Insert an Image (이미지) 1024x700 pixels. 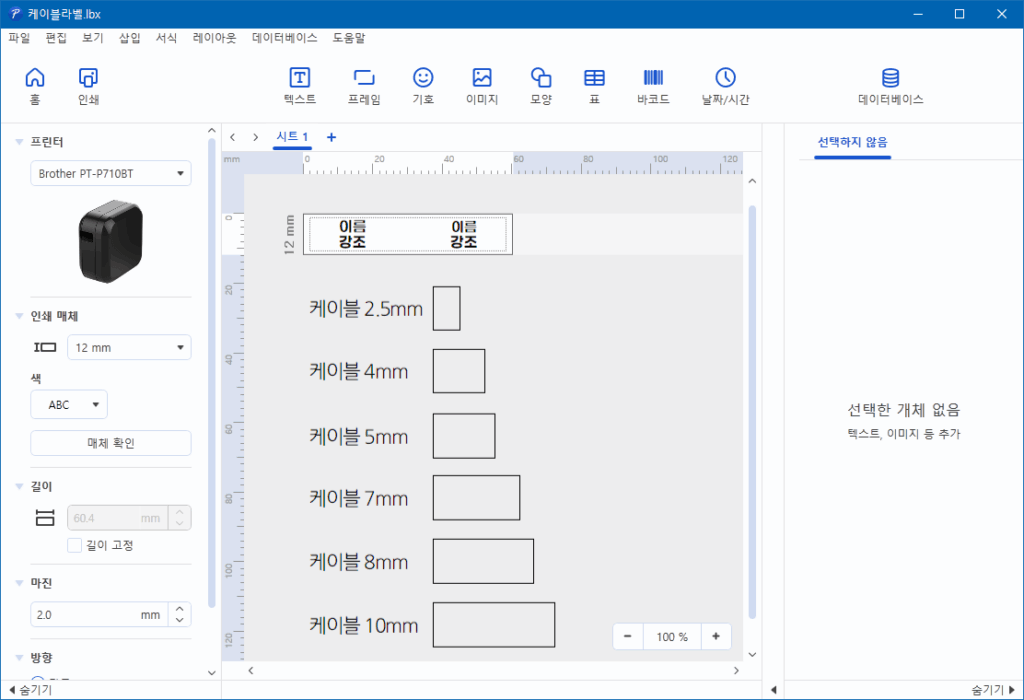[482, 79]
